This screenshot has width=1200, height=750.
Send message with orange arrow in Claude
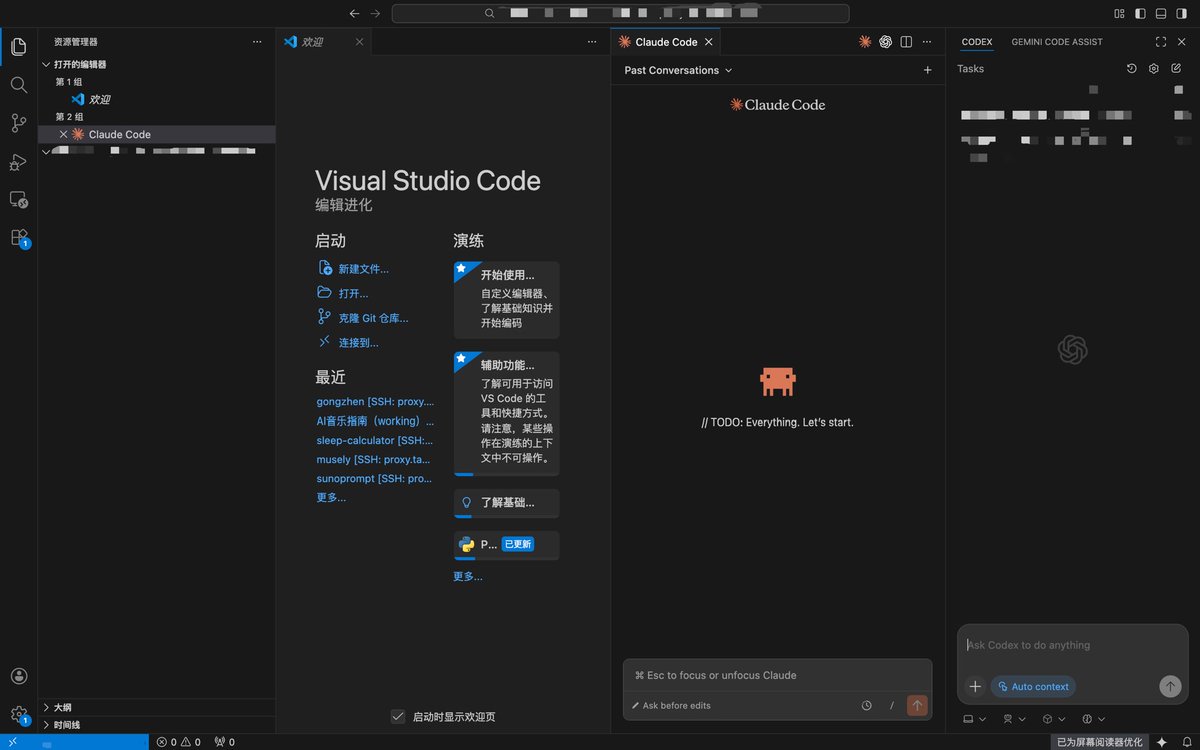tap(917, 706)
